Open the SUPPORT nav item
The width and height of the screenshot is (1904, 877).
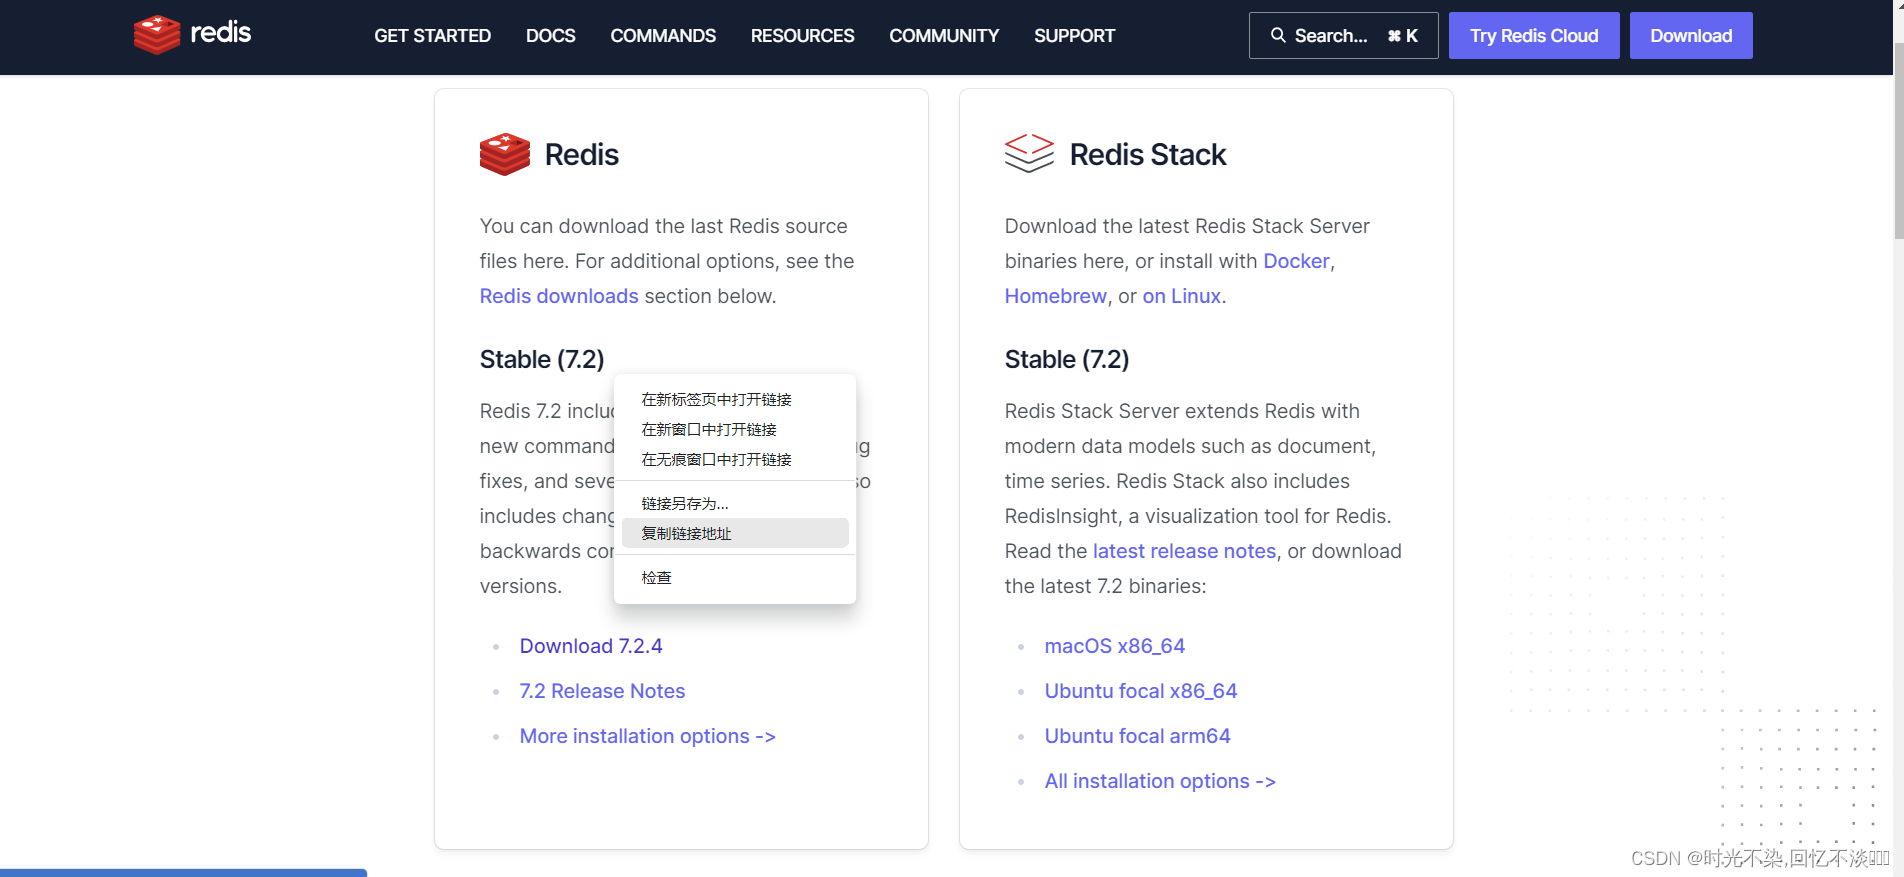point(1074,36)
